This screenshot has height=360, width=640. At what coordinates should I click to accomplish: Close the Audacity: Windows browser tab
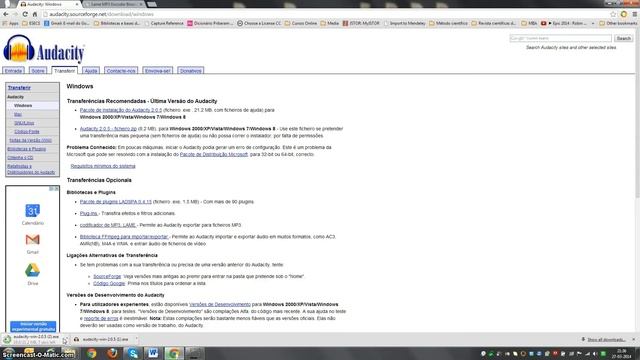(x=77, y=4)
